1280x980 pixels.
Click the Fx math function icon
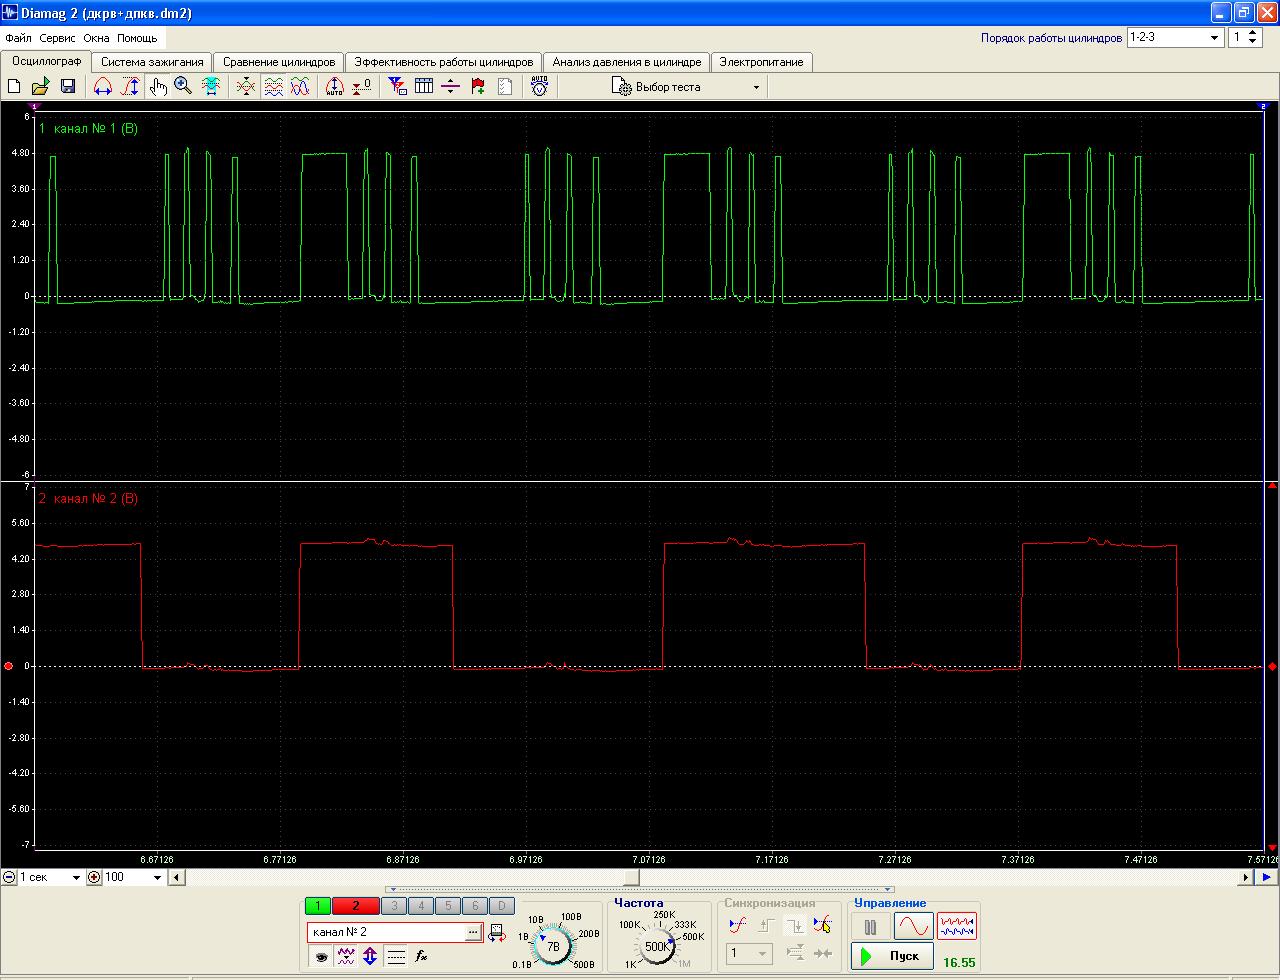coord(422,956)
